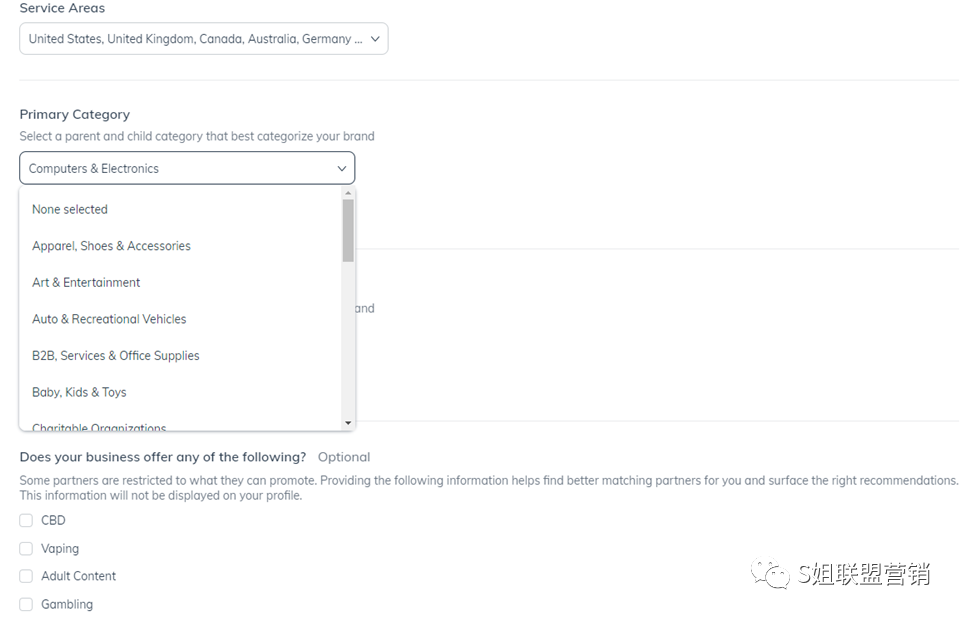
Task: Select the None selected option
Action: [70, 209]
